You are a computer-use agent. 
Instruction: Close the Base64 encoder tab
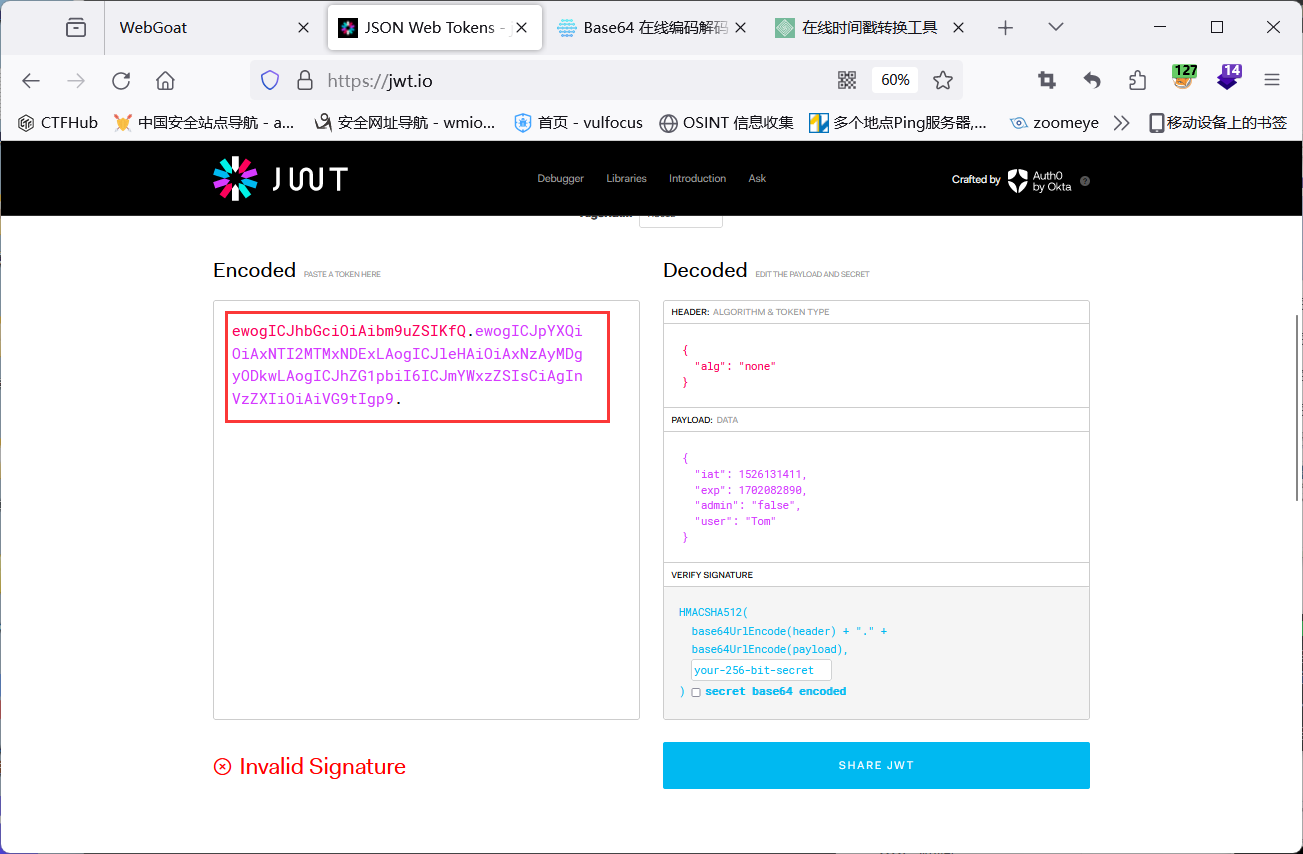[740, 28]
